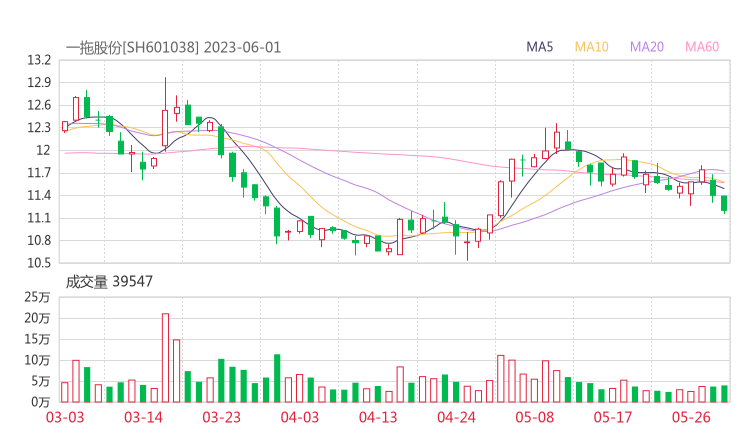Click the MA60 legend label
The height and width of the screenshot is (440, 740).
pos(702,47)
